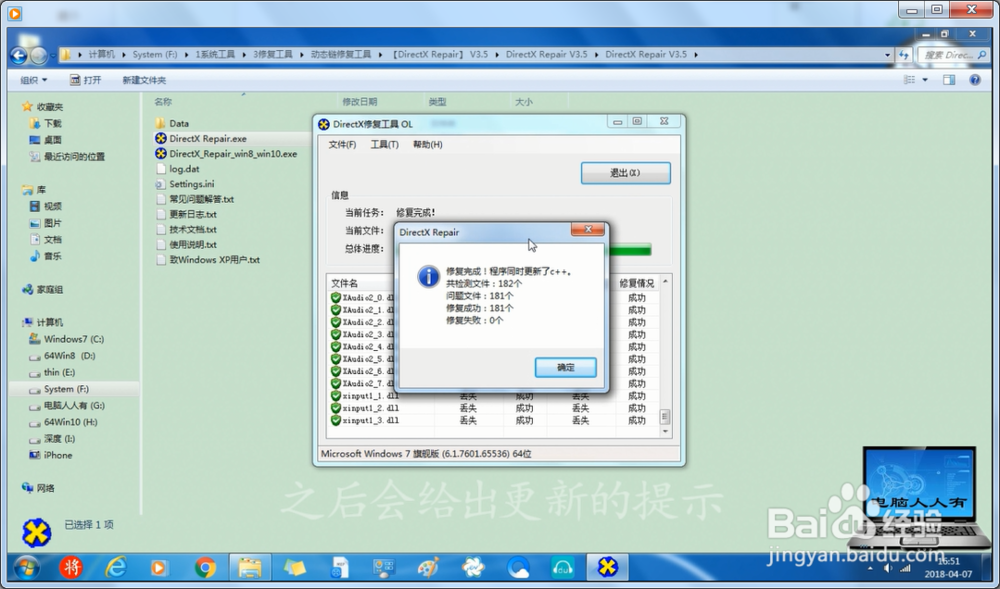Open Paint palette icon on taskbar
The width and height of the screenshot is (1000, 589).
pos(428,567)
